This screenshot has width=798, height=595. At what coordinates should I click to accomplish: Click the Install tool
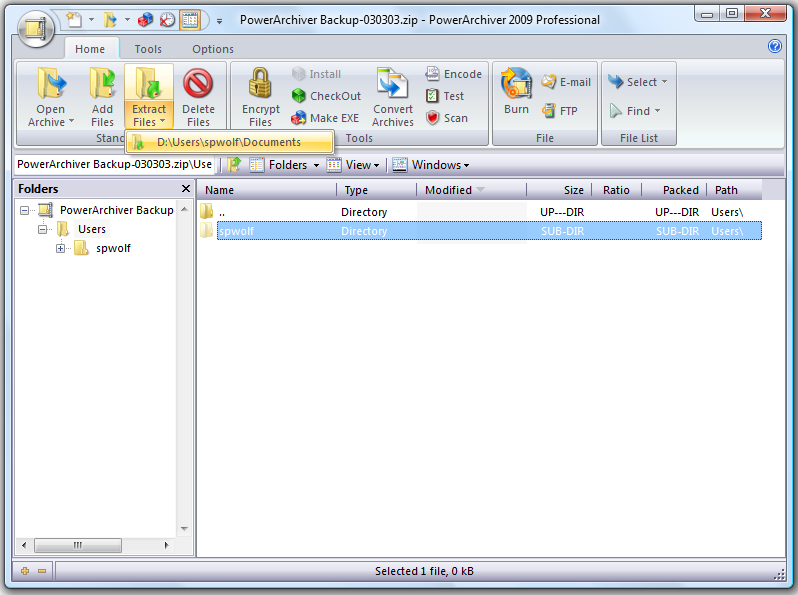coord(316,74)
